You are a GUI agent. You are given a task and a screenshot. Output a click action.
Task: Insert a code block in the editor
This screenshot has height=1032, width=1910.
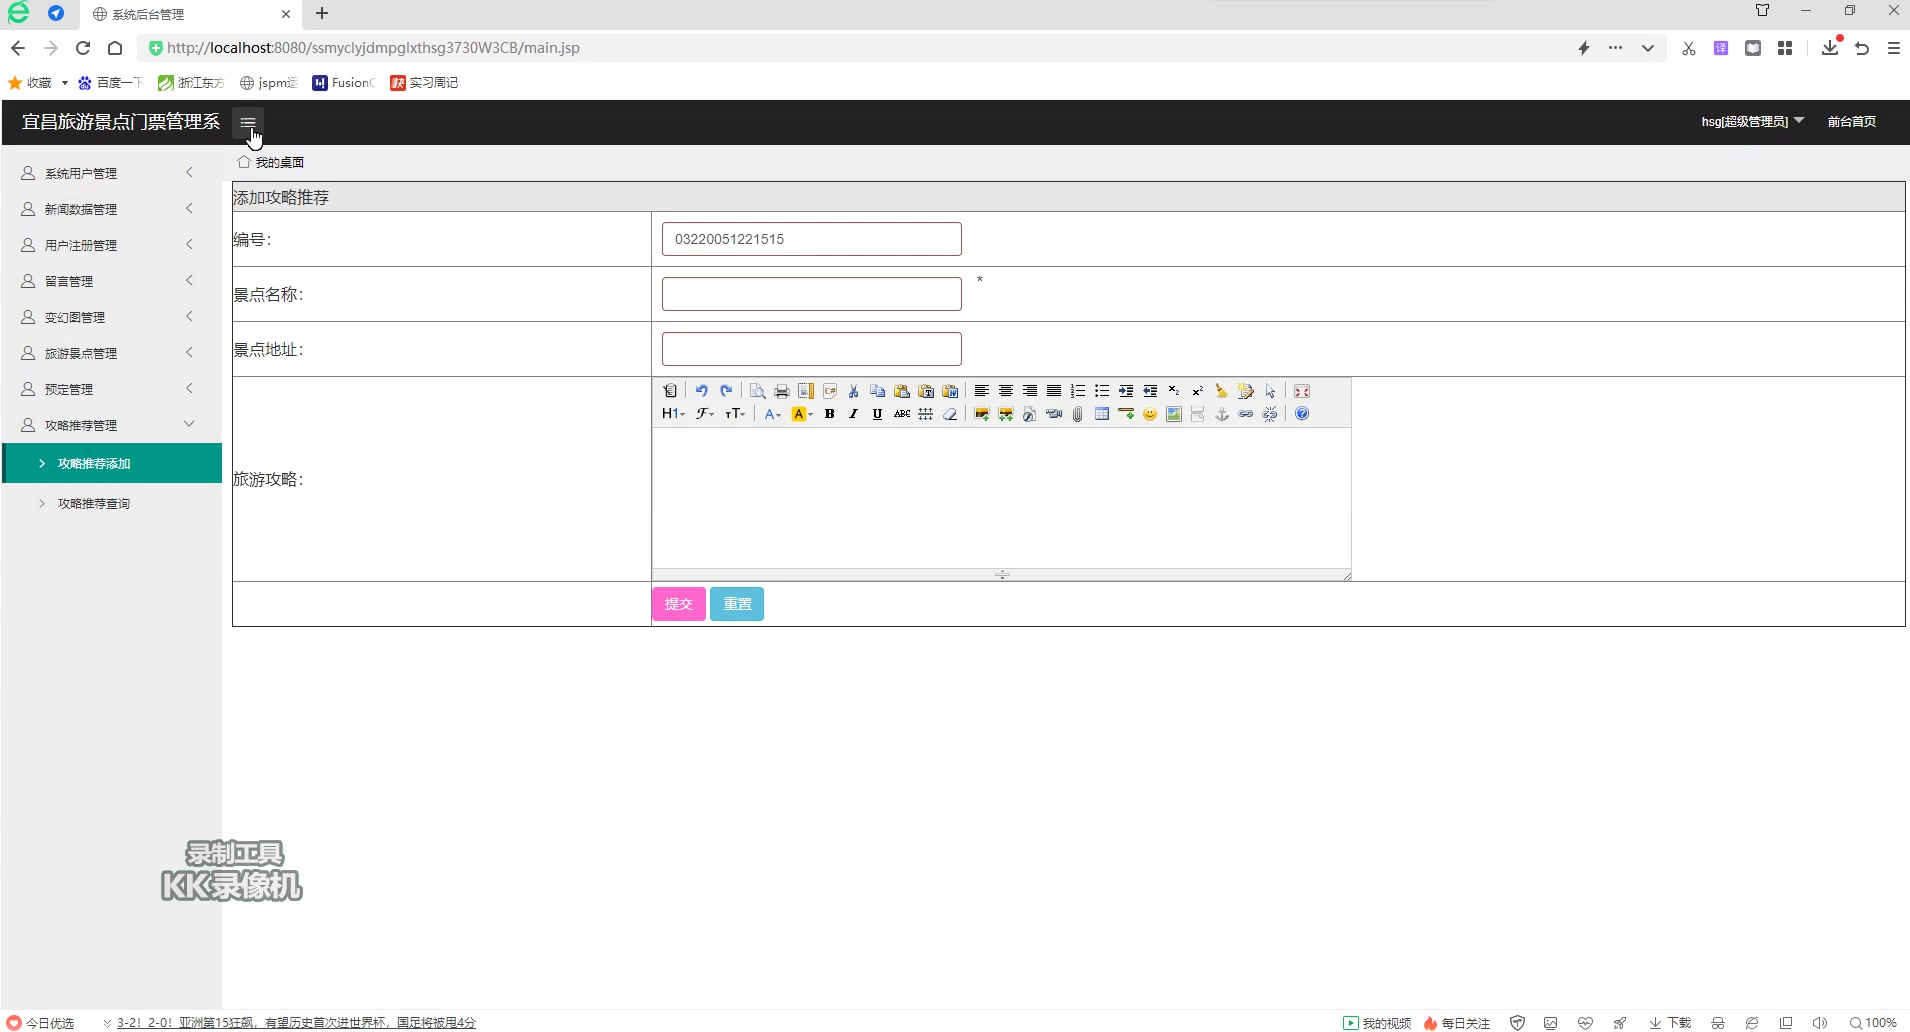(x=830, y=391)
